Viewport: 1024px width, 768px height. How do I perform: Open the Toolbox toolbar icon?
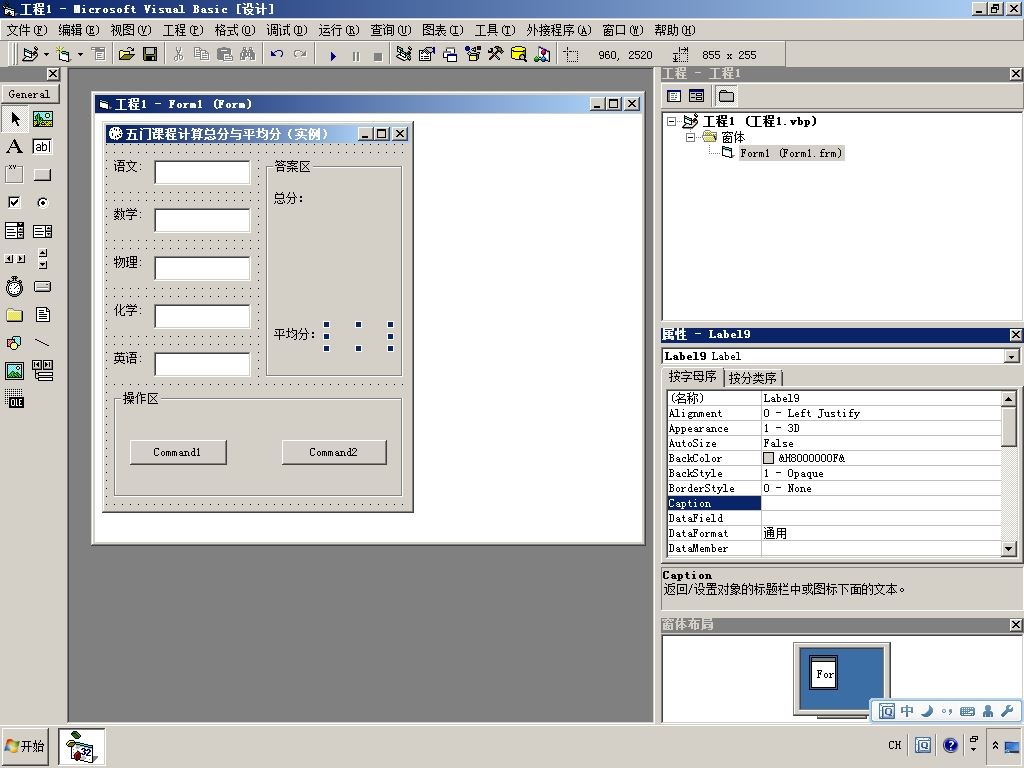(496, 54)
